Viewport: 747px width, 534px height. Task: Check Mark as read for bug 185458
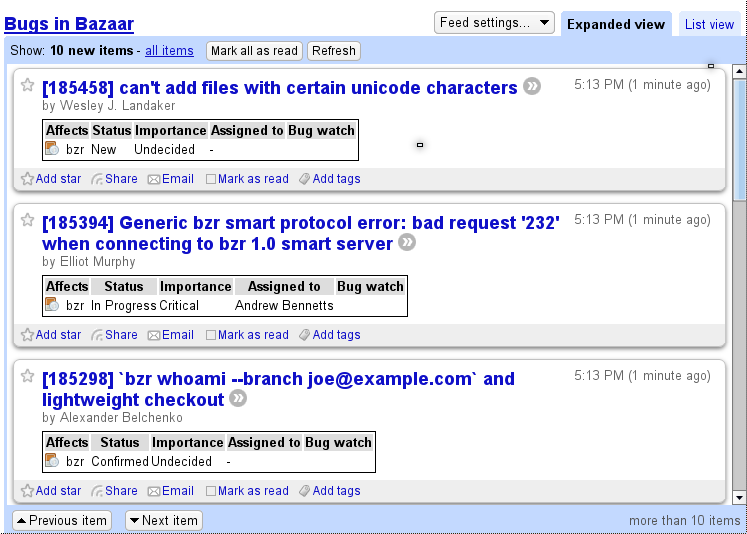[x=211, y=179]
